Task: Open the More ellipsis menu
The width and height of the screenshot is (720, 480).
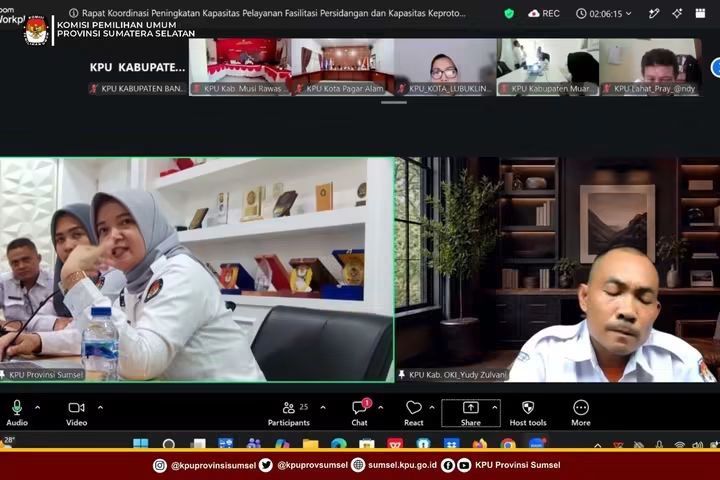Action: [x=581, y=413]
